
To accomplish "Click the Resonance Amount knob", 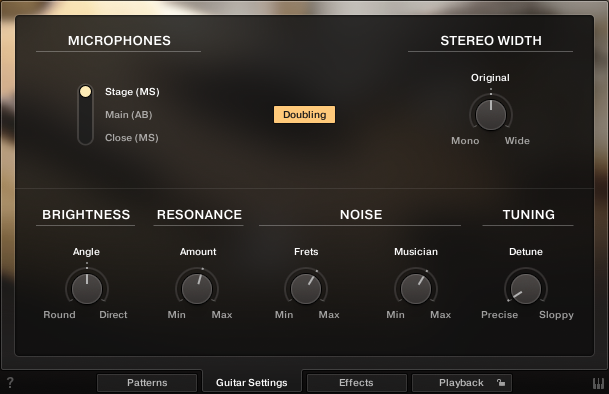I will 197,288.
